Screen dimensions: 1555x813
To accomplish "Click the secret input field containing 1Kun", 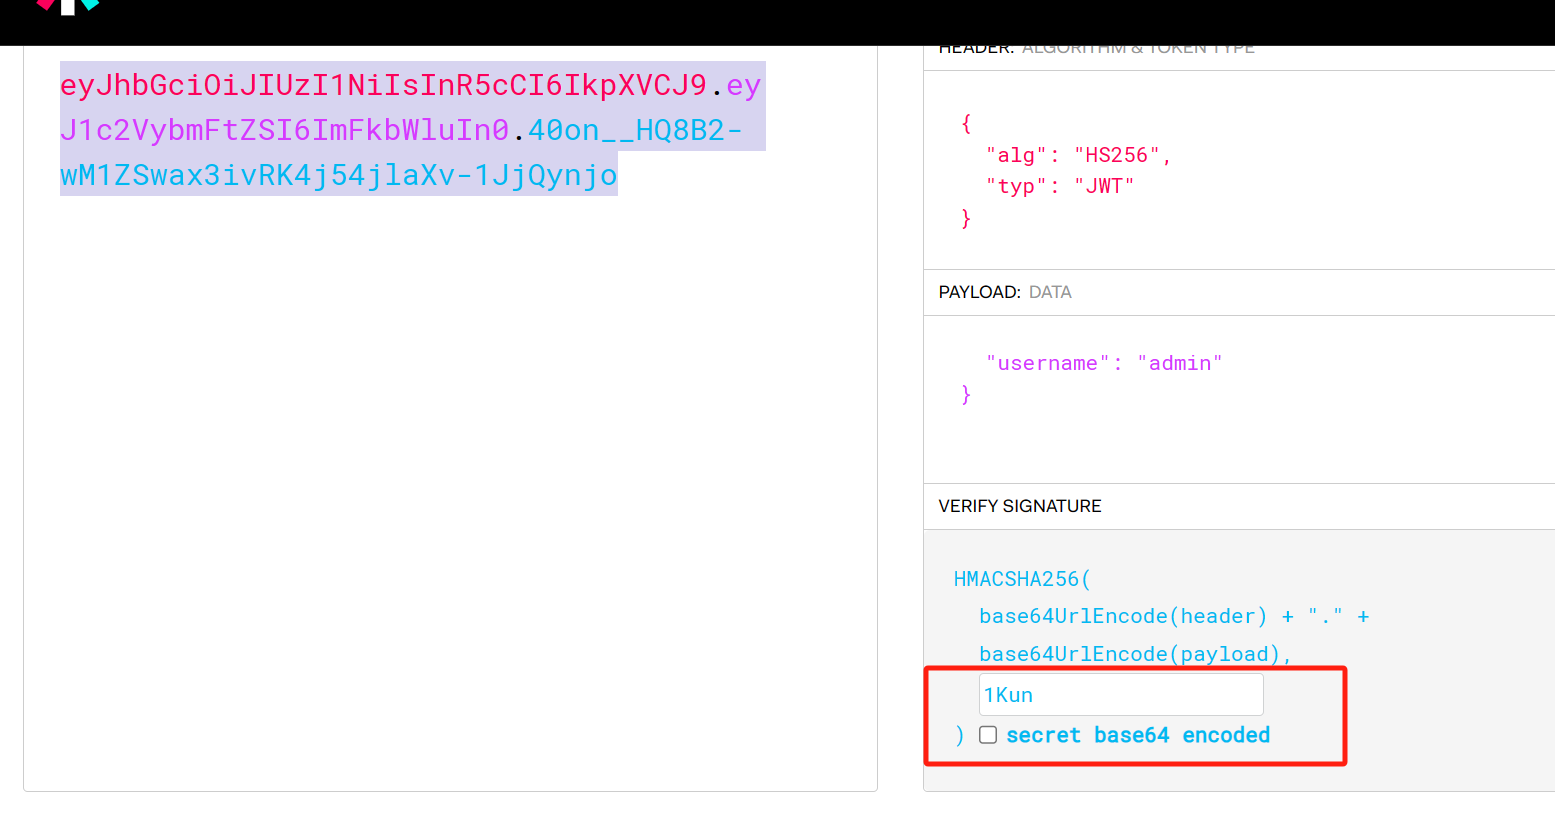I will point(1121,694).
